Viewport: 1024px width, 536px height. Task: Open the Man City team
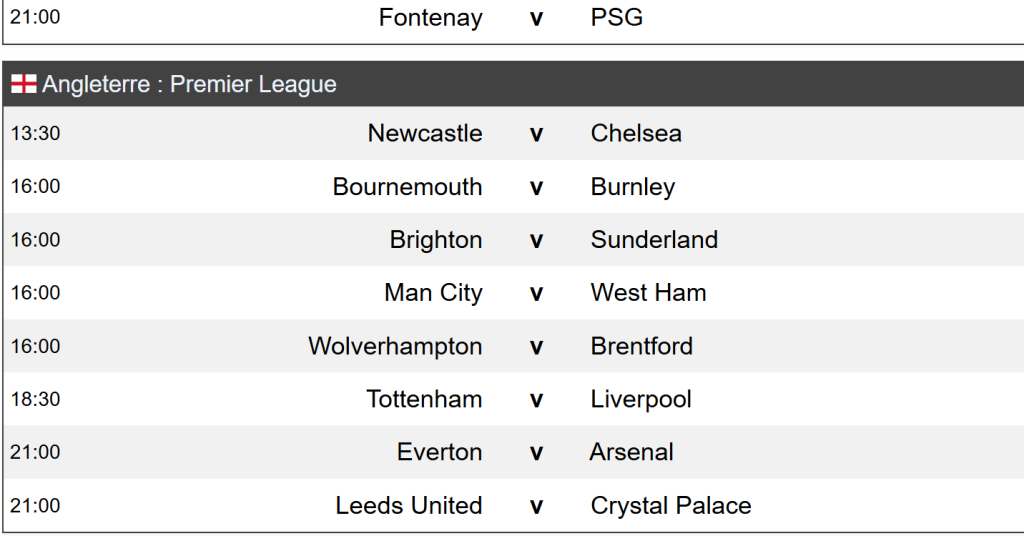pos(433,293)
